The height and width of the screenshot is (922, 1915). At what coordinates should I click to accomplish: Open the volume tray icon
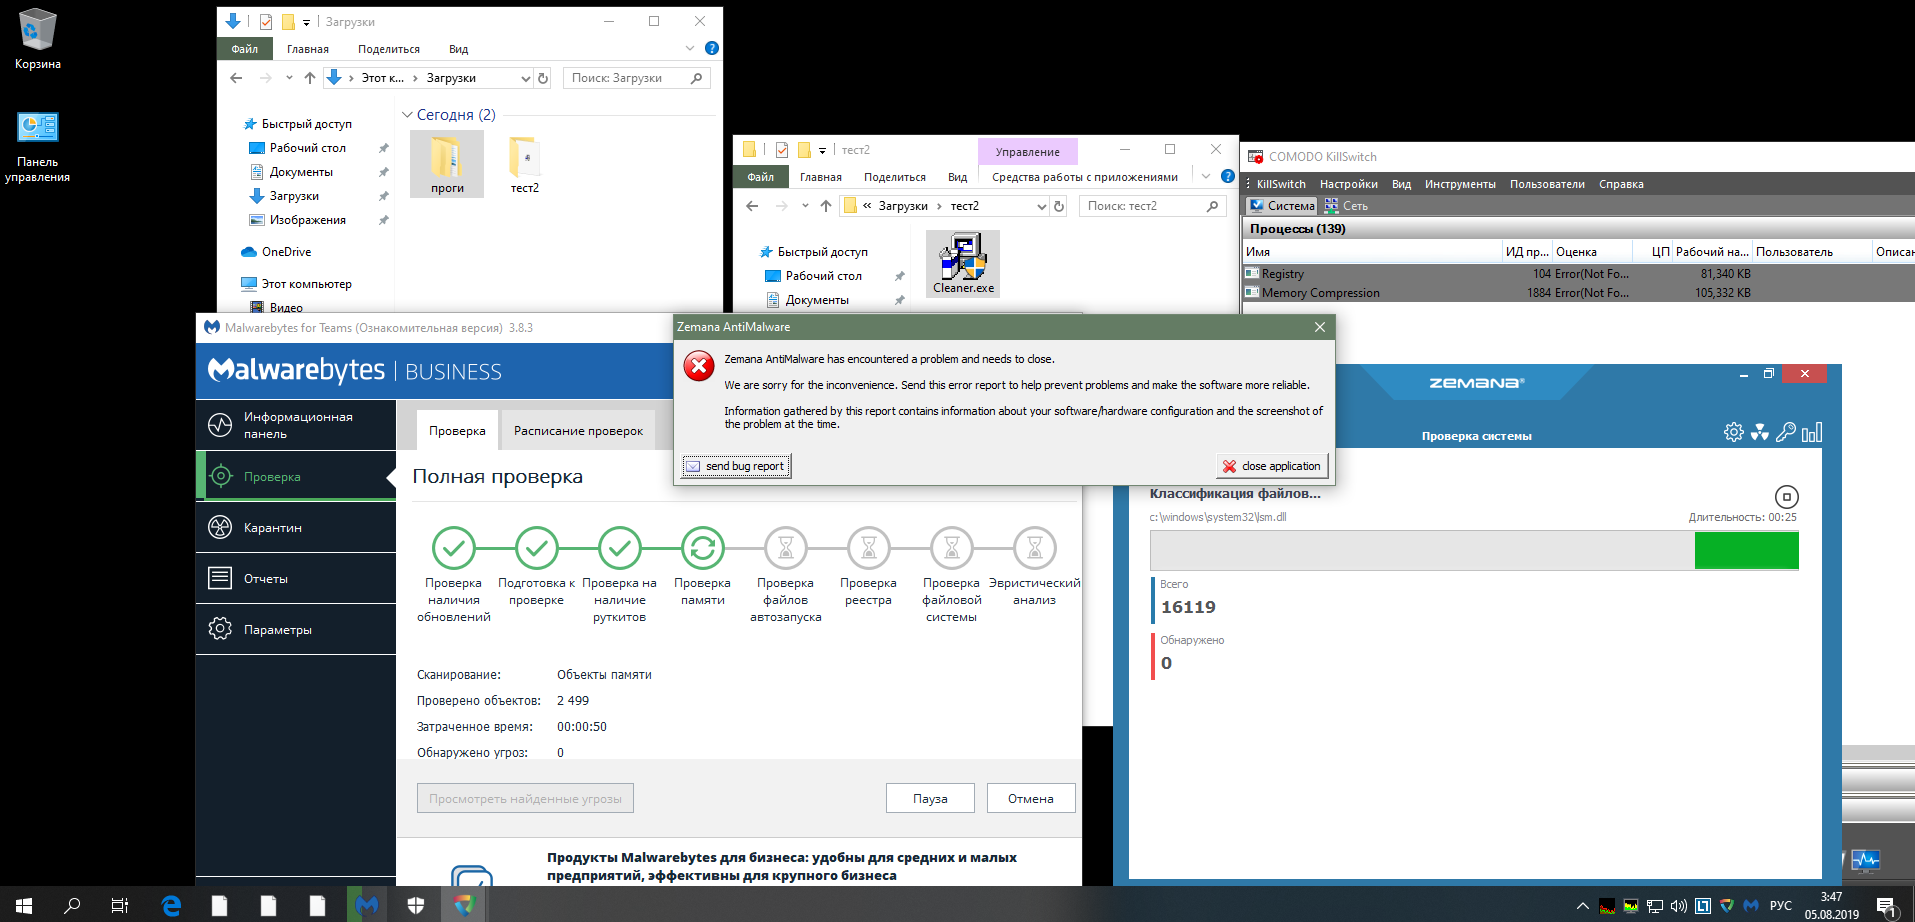1678,906
